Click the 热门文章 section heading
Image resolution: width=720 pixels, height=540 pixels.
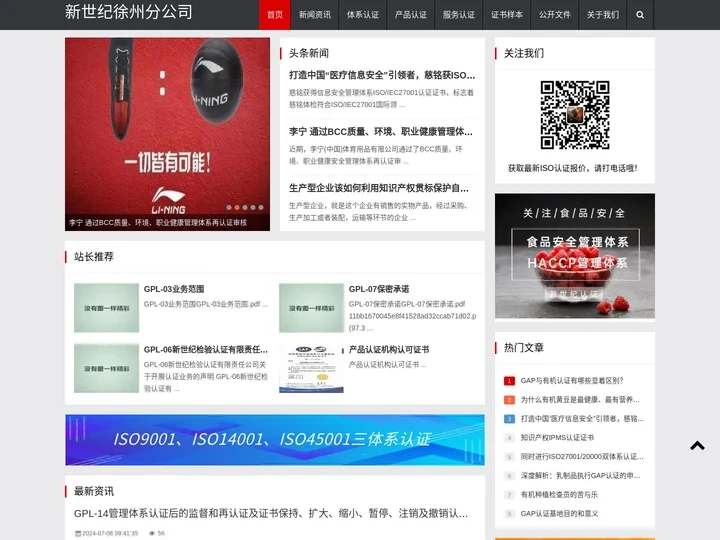(523, 348)
